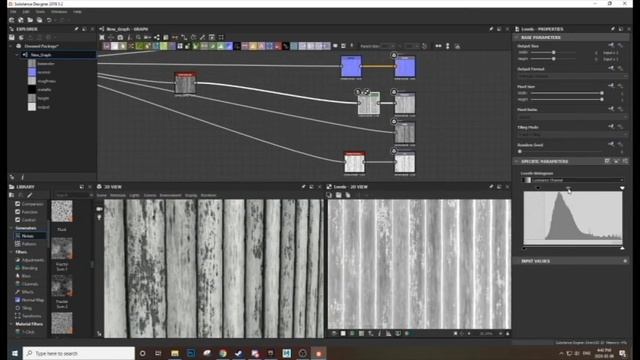The height and width of the screenshot is (360, 640).
Task: Adjust the Pixel Size Width slider
Action: (567, 93)
